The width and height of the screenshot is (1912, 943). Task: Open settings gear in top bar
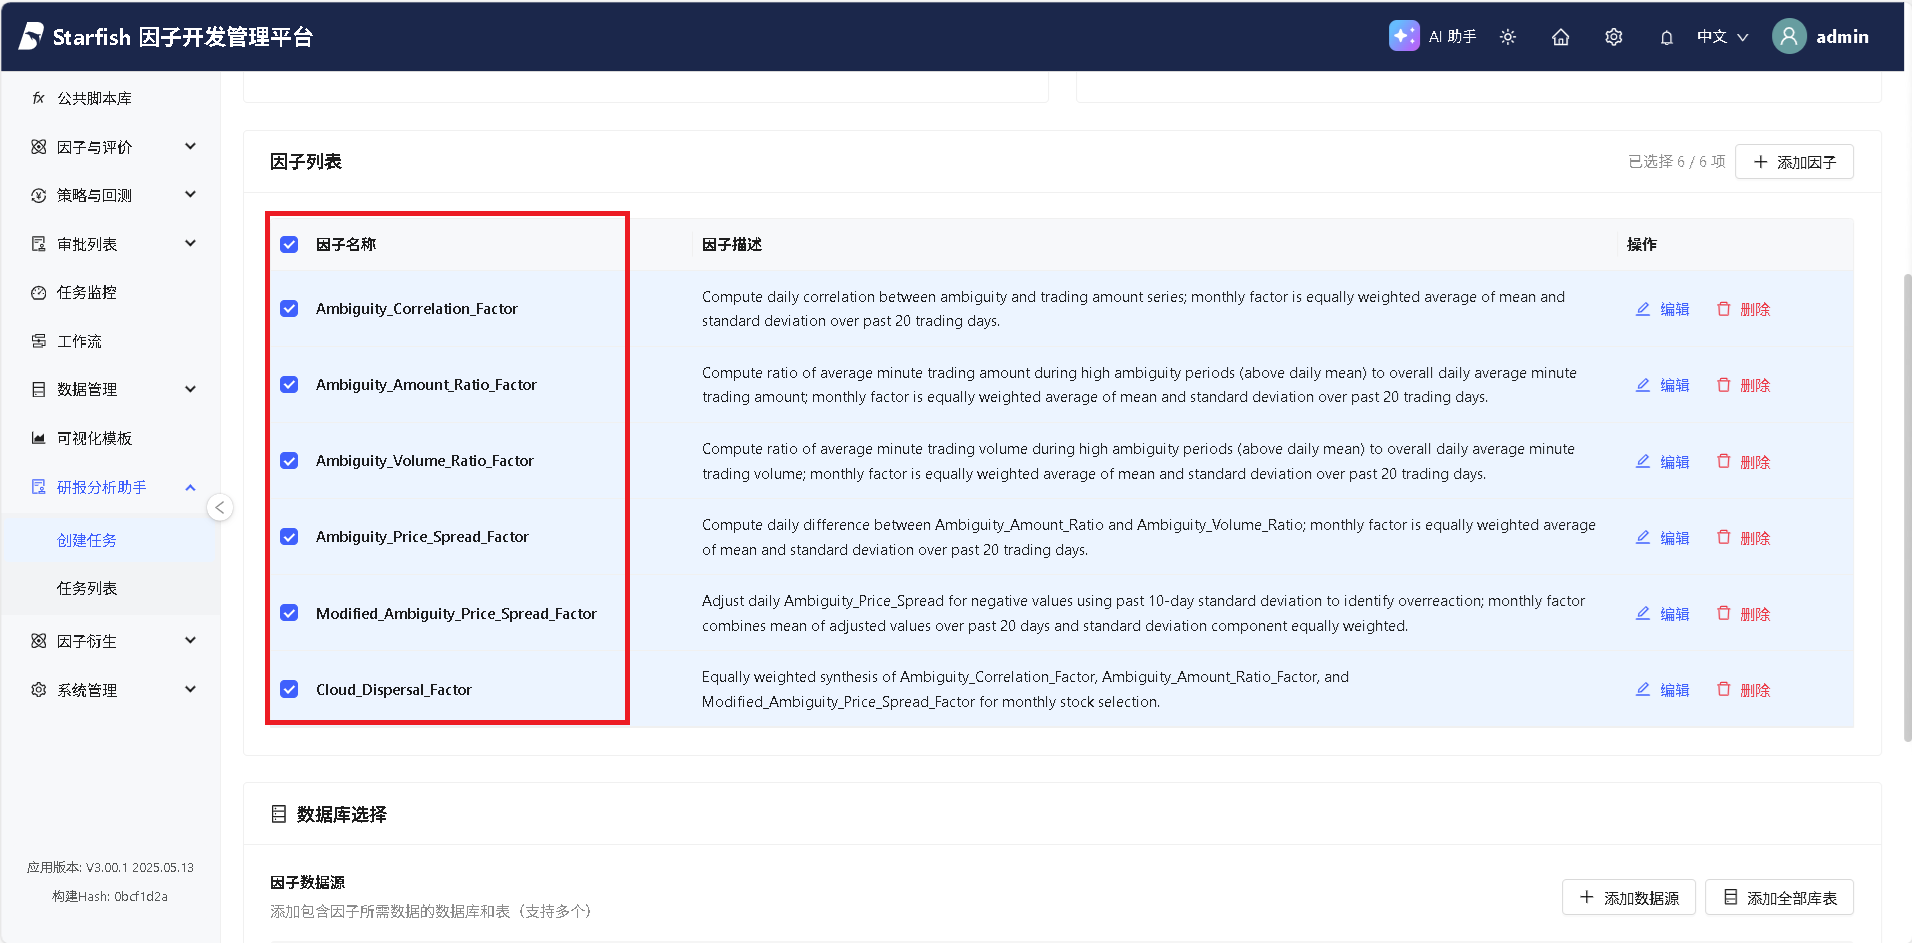pyautogui.click(x=1614, y=37)
